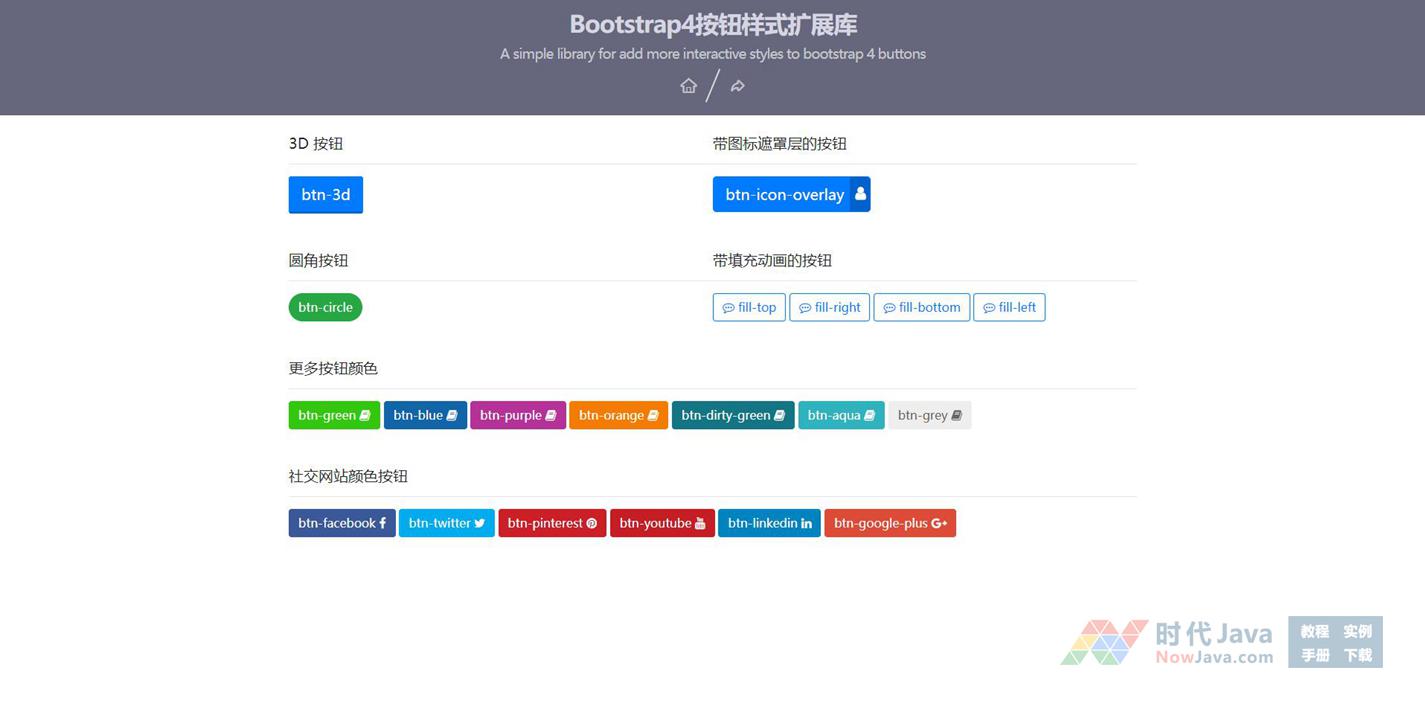Click the fill-left outline button
The image size is (1425, 718).
tap(1009, 307)
